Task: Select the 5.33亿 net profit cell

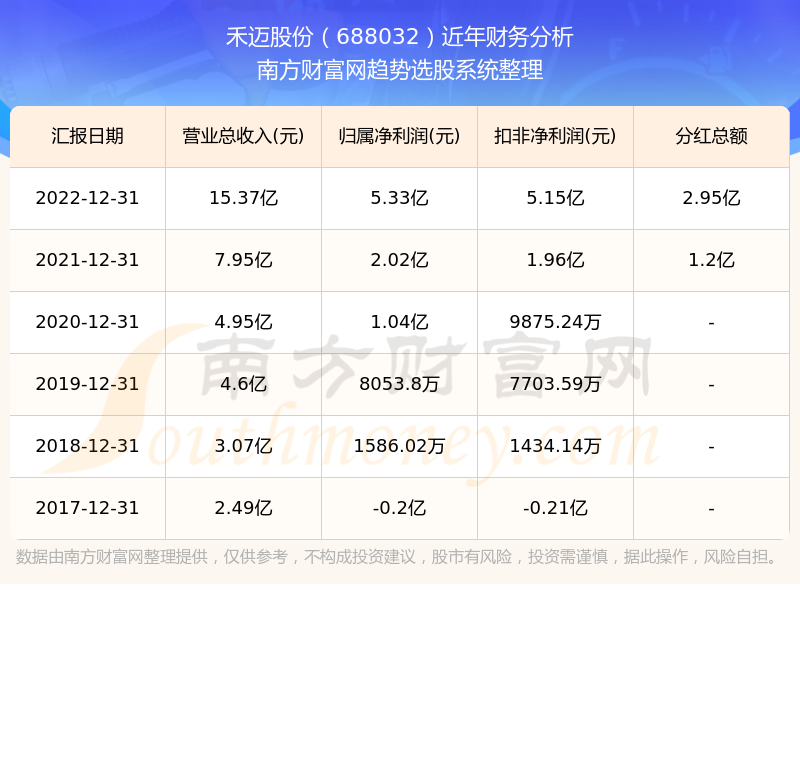Action: 399,198
